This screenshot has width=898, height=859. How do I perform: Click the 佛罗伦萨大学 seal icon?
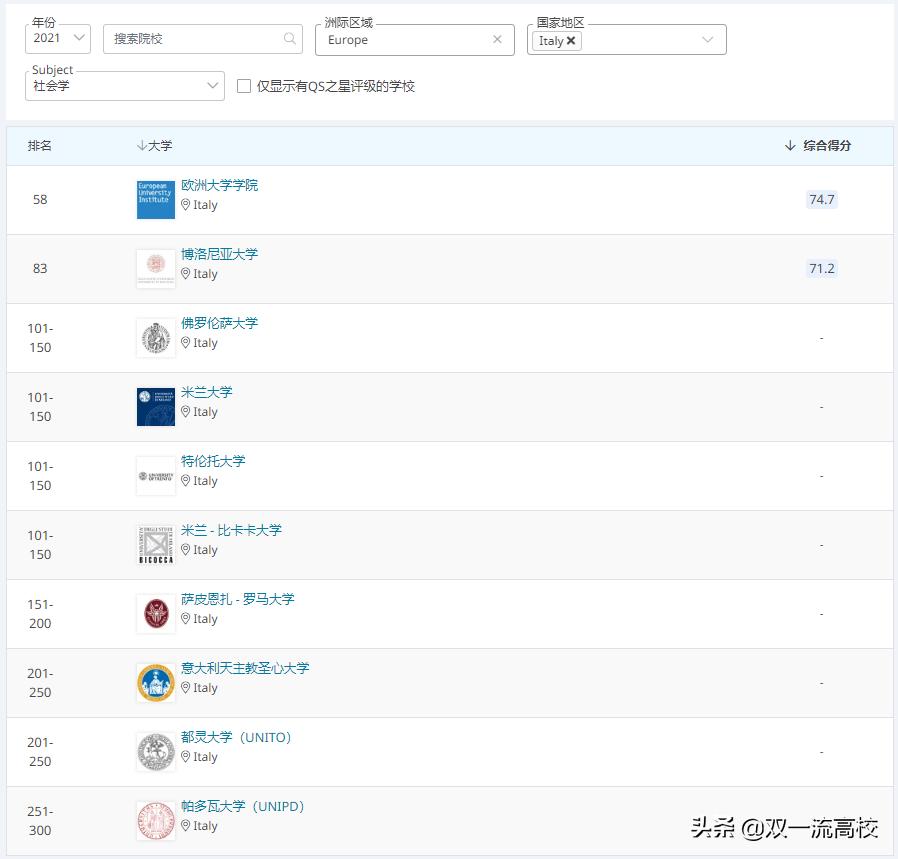tap(155, 336)
